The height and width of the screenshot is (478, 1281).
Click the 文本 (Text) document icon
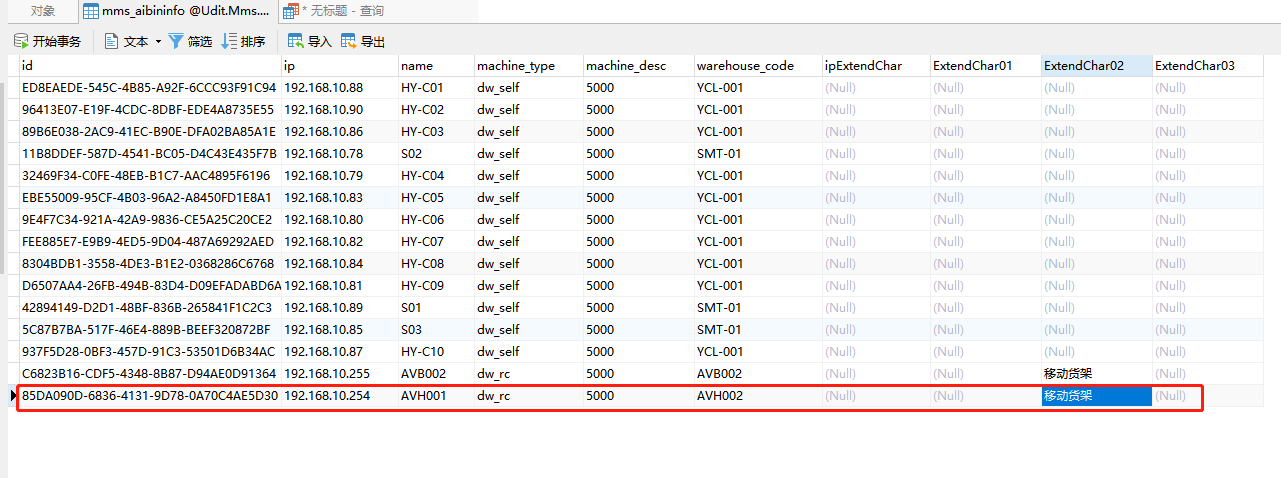(x=112, y=41)
